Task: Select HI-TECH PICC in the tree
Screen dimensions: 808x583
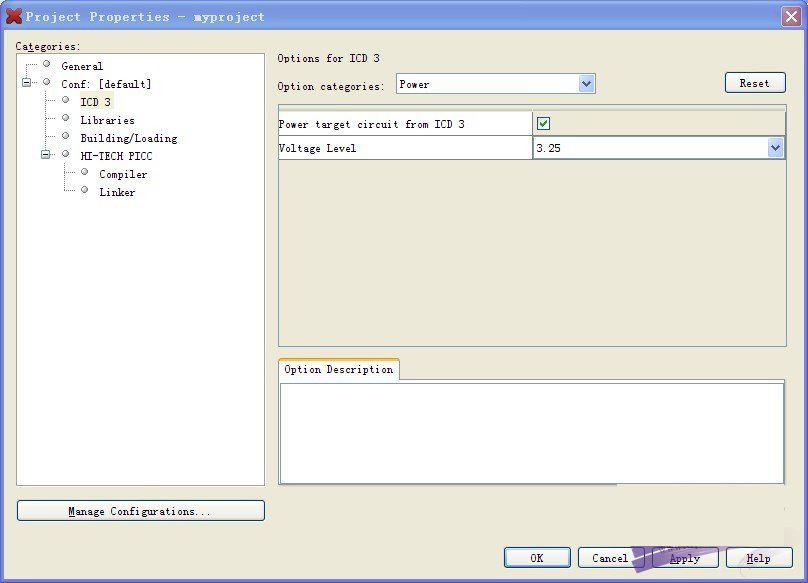Action: tap(116, 156)
